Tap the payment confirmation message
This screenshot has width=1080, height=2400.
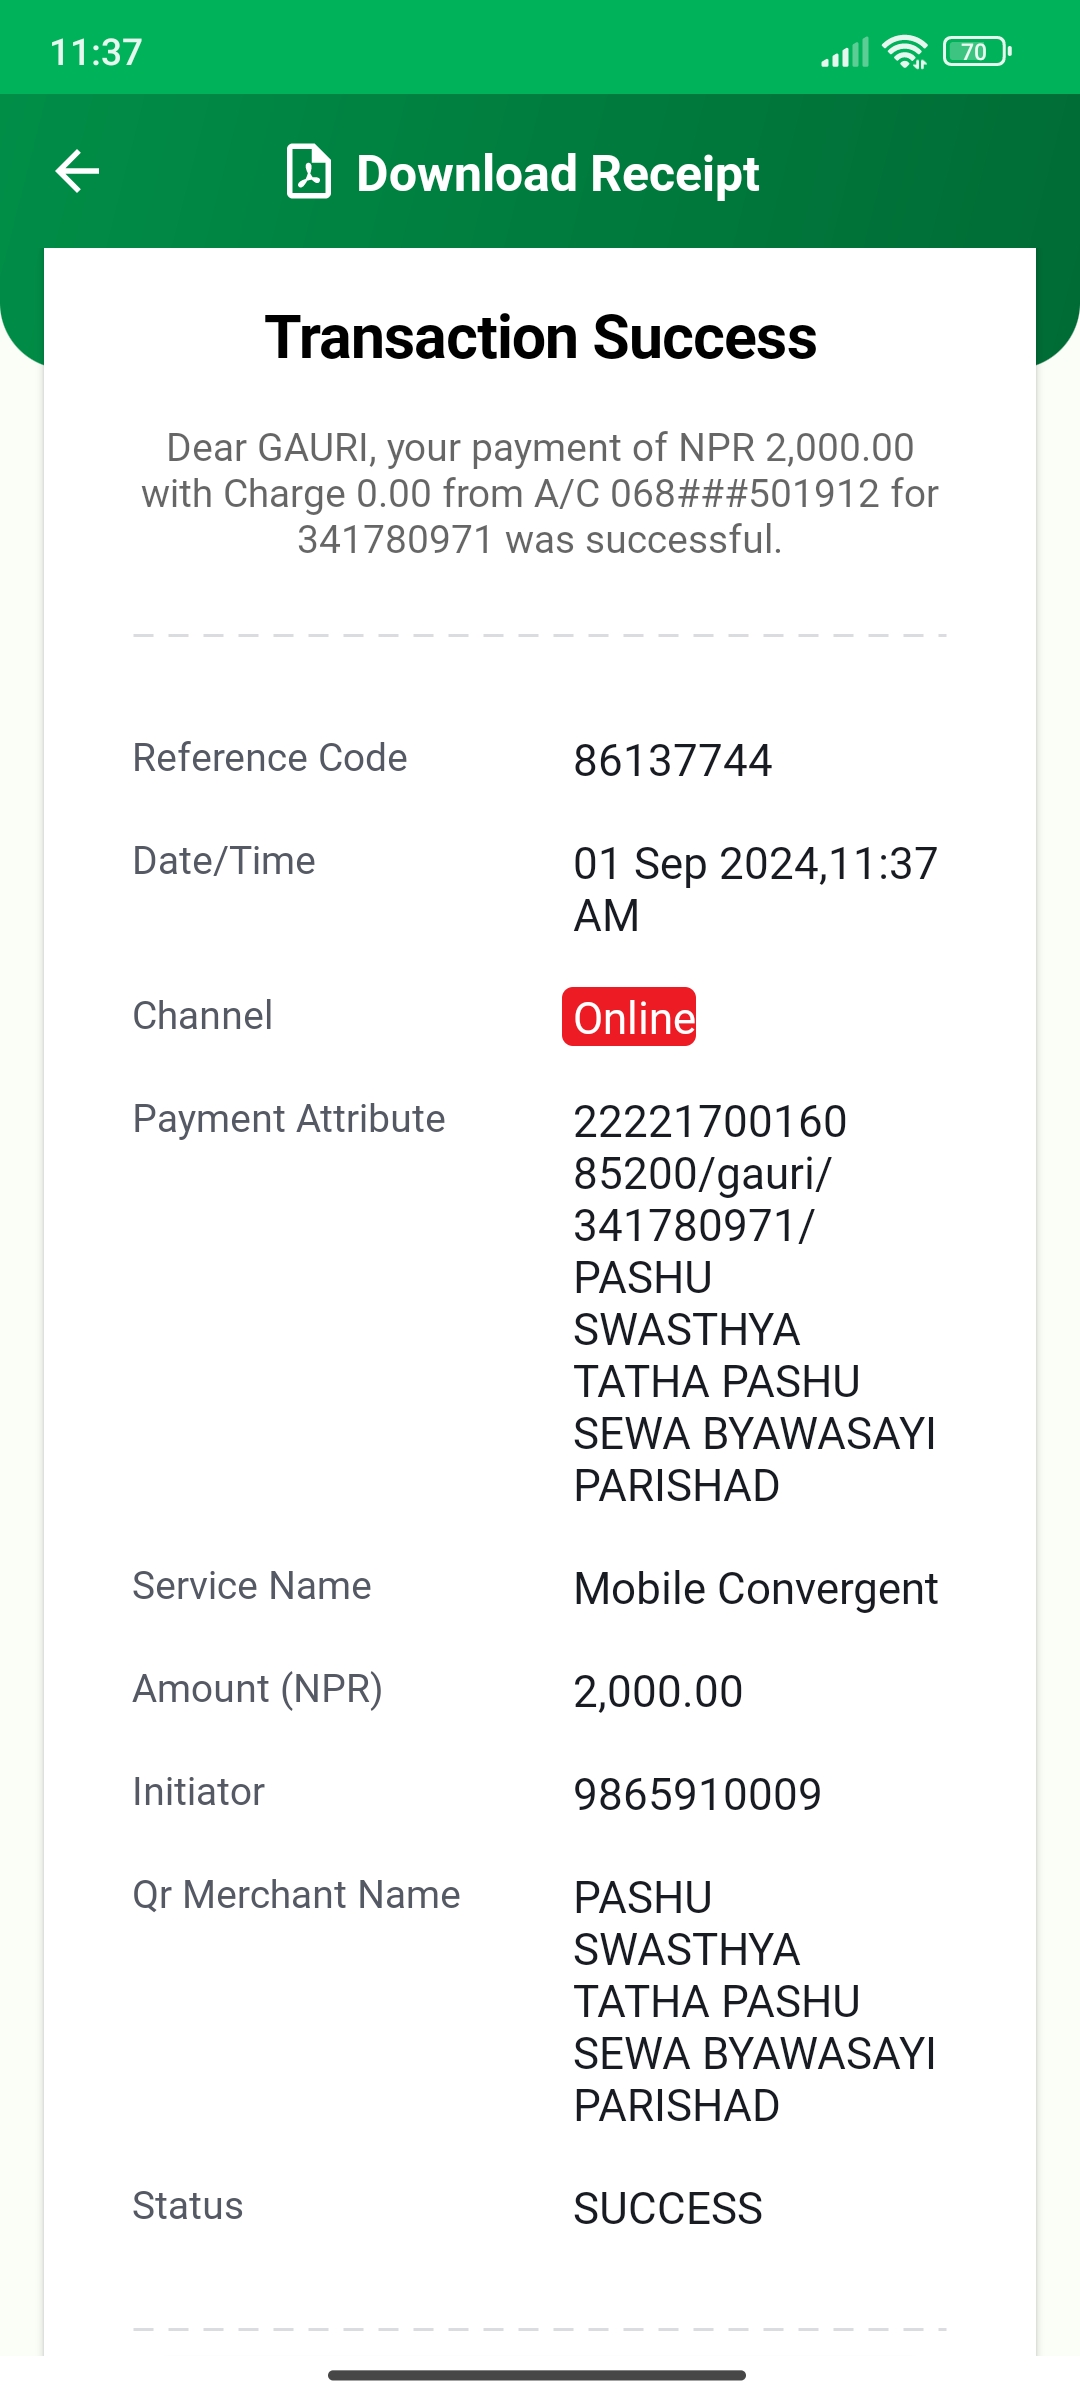click(540, 493)
